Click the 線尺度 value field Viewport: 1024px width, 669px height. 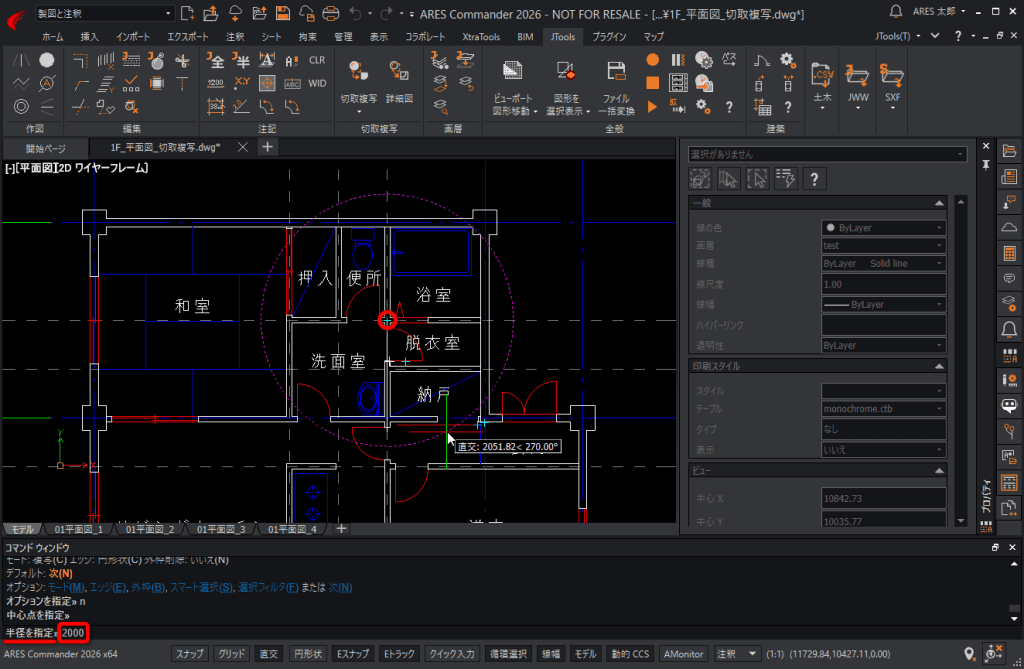tap(883, 284)
